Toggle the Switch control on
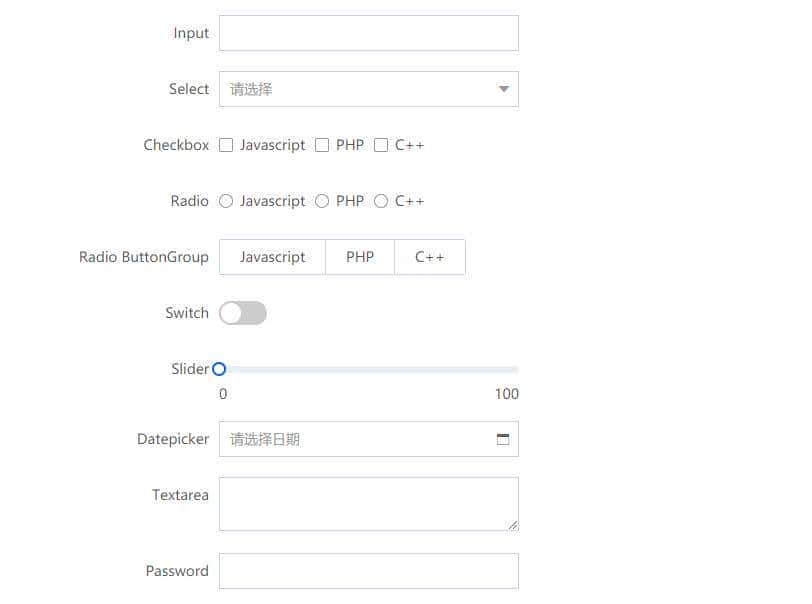The width and height of the screenshot is (812, 604). click(242, 313)
